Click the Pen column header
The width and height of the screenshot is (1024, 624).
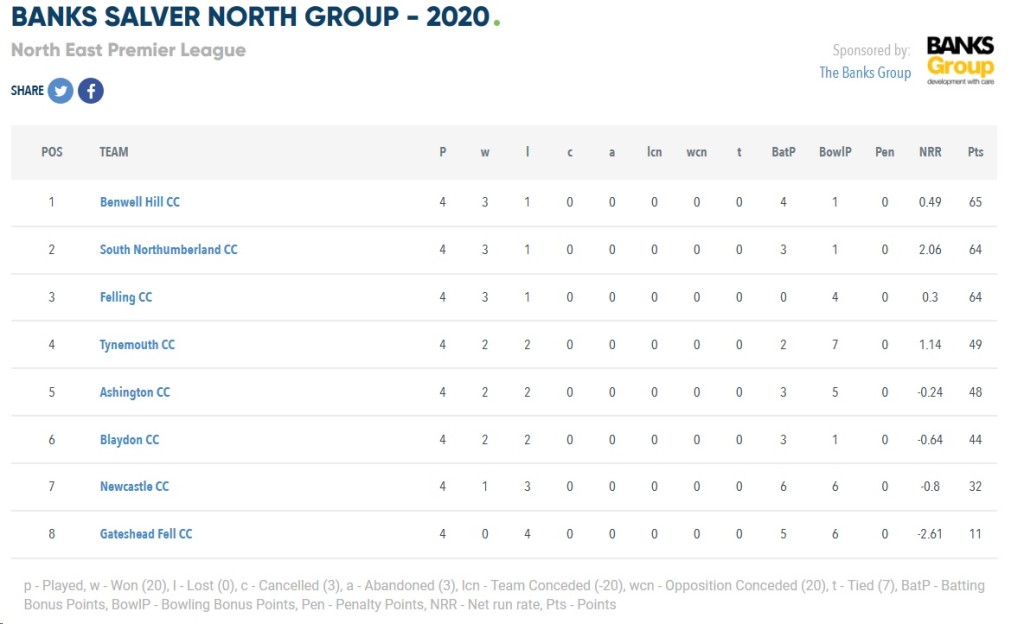pos(884,152)
